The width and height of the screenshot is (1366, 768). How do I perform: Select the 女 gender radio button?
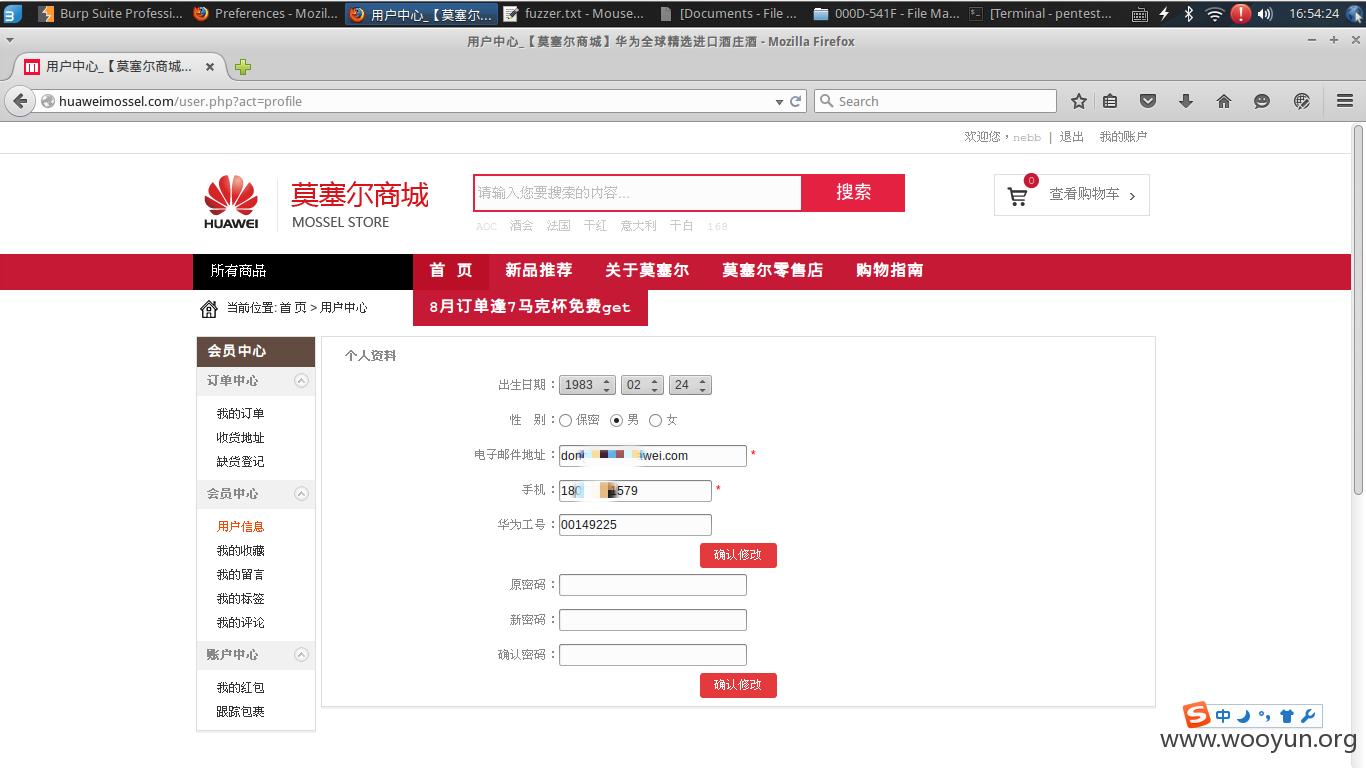tap(655, 420)
